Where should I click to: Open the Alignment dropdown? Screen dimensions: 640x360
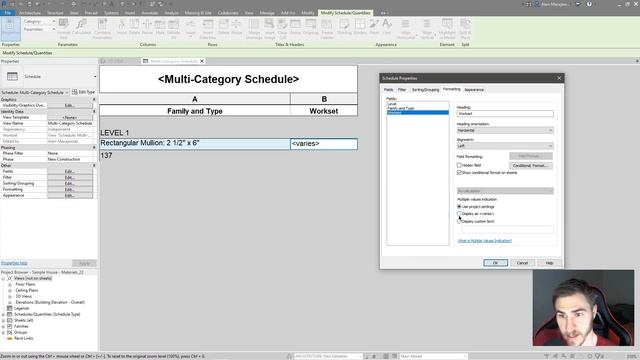505,146
